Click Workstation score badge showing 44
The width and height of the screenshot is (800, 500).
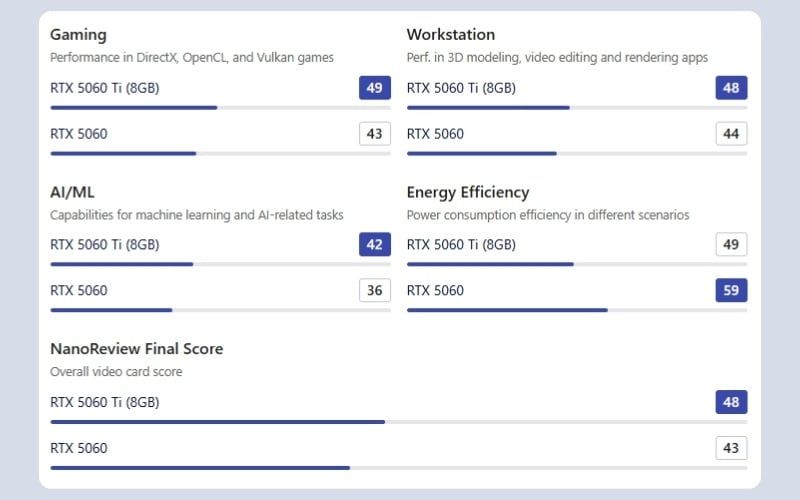click(x=731, y=134)
